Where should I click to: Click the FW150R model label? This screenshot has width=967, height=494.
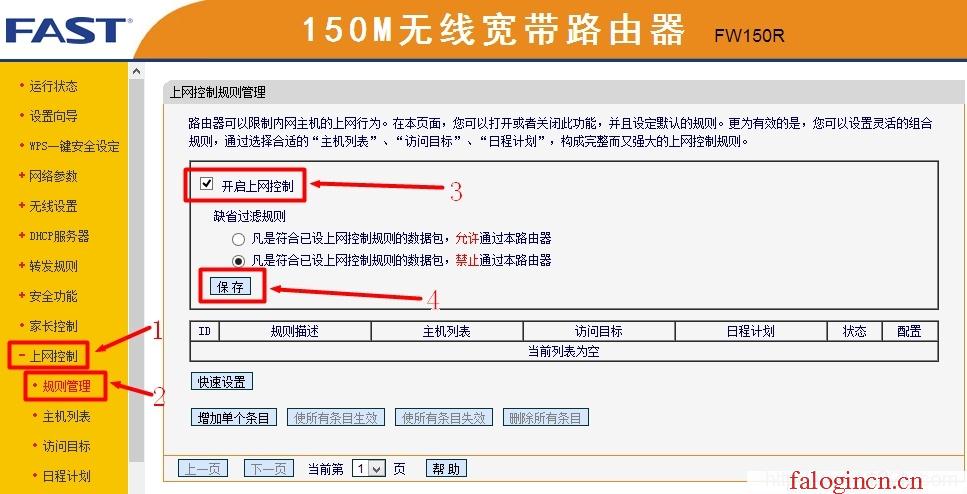click(x=749, y=35)
